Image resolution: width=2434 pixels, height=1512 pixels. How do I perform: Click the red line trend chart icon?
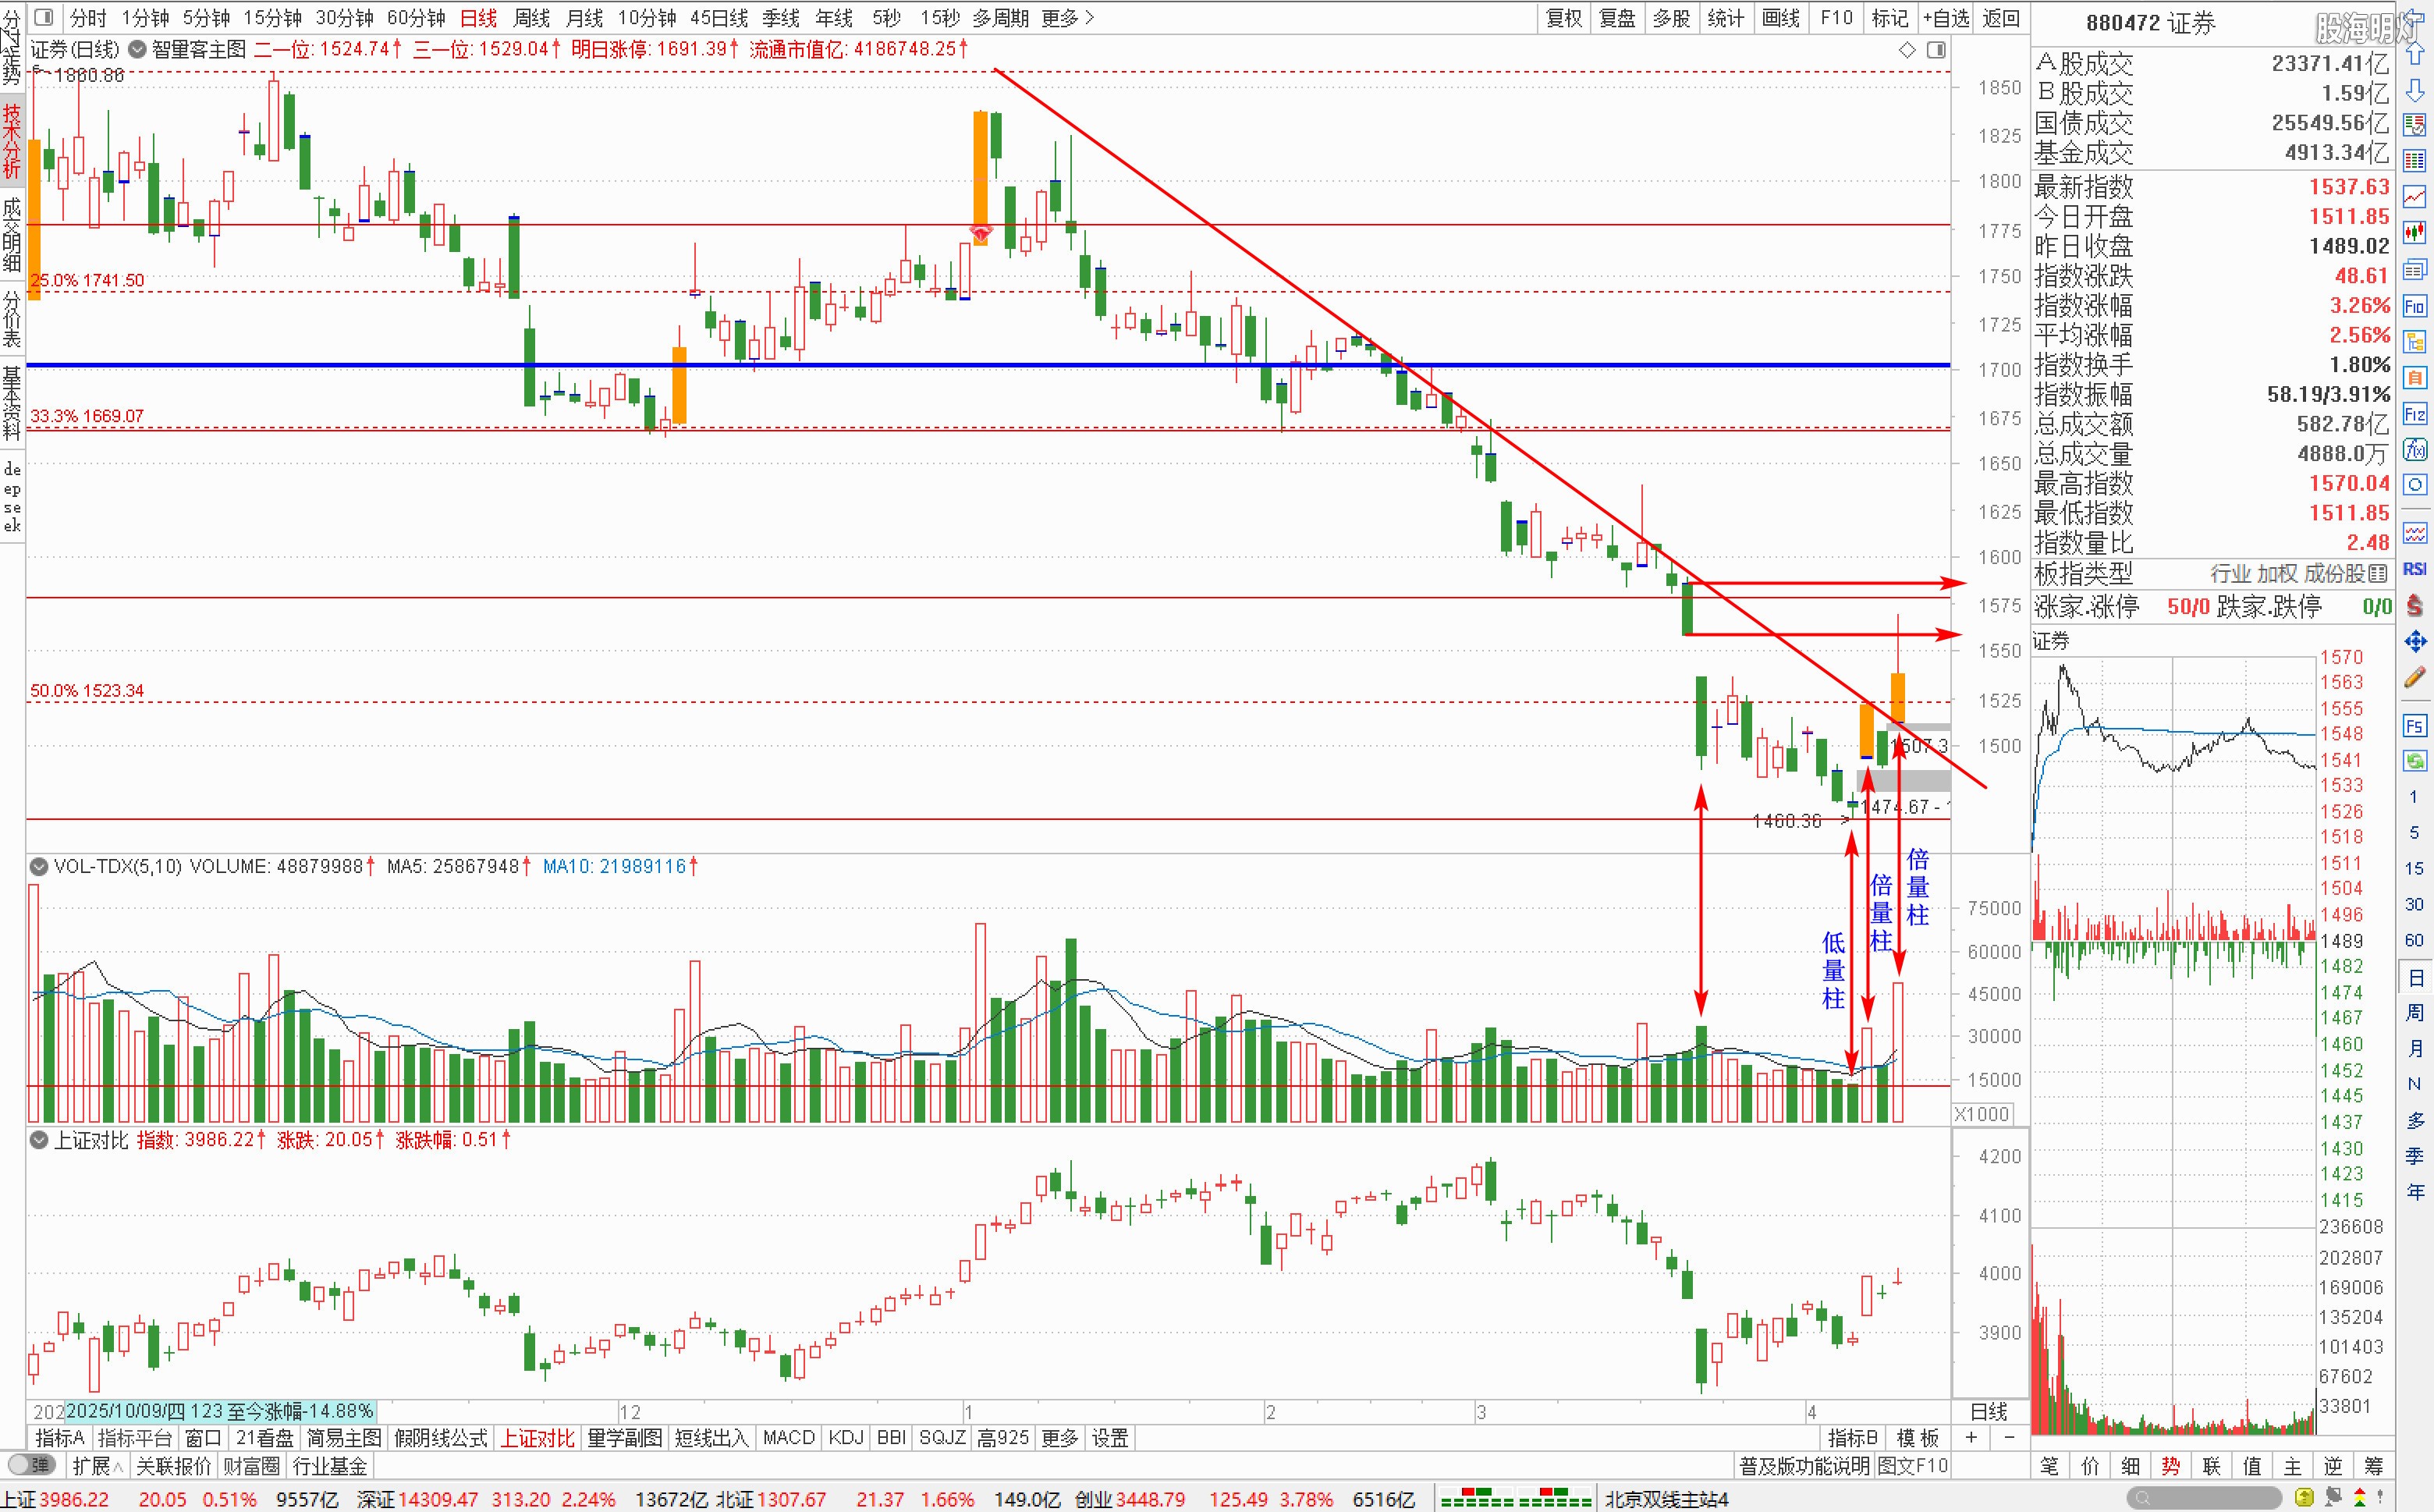click(2415, 197)
